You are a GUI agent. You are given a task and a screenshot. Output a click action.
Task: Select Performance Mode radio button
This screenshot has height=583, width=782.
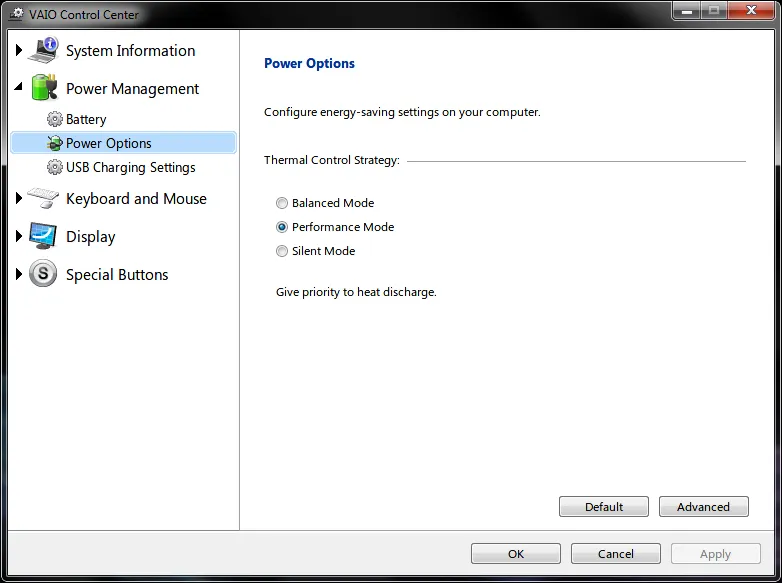coord(282,227)
